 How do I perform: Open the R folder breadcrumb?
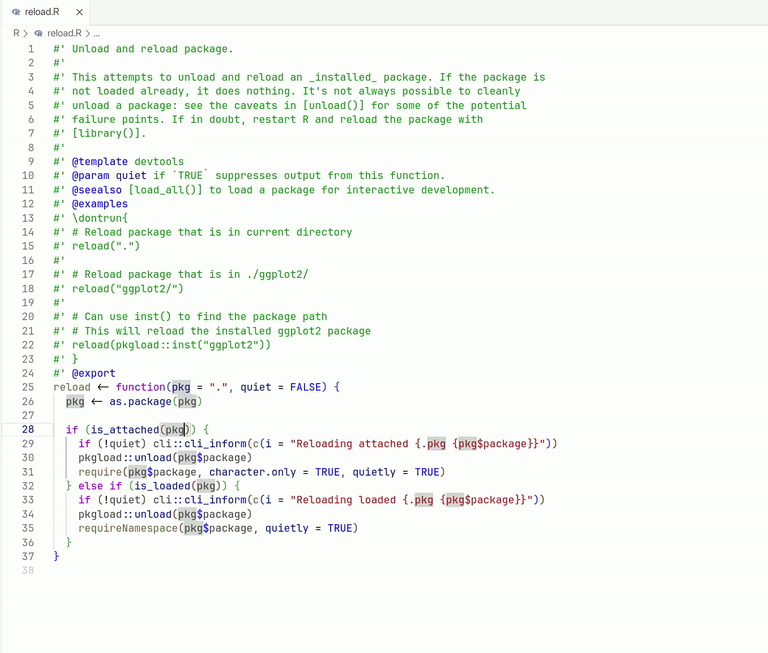click(16, 33)
